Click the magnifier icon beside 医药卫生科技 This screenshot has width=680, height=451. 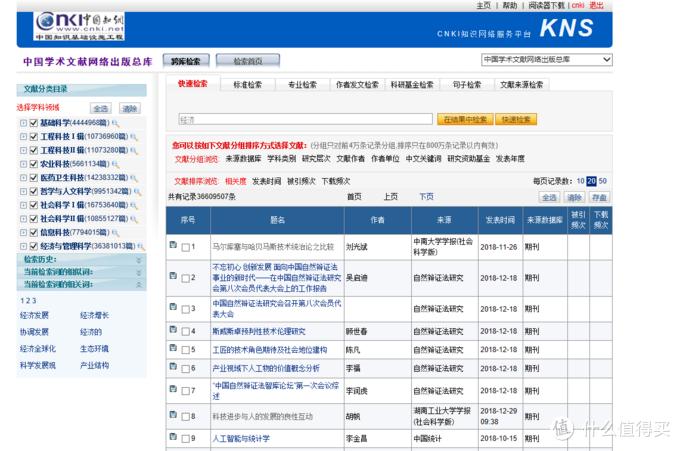(134, 178)
